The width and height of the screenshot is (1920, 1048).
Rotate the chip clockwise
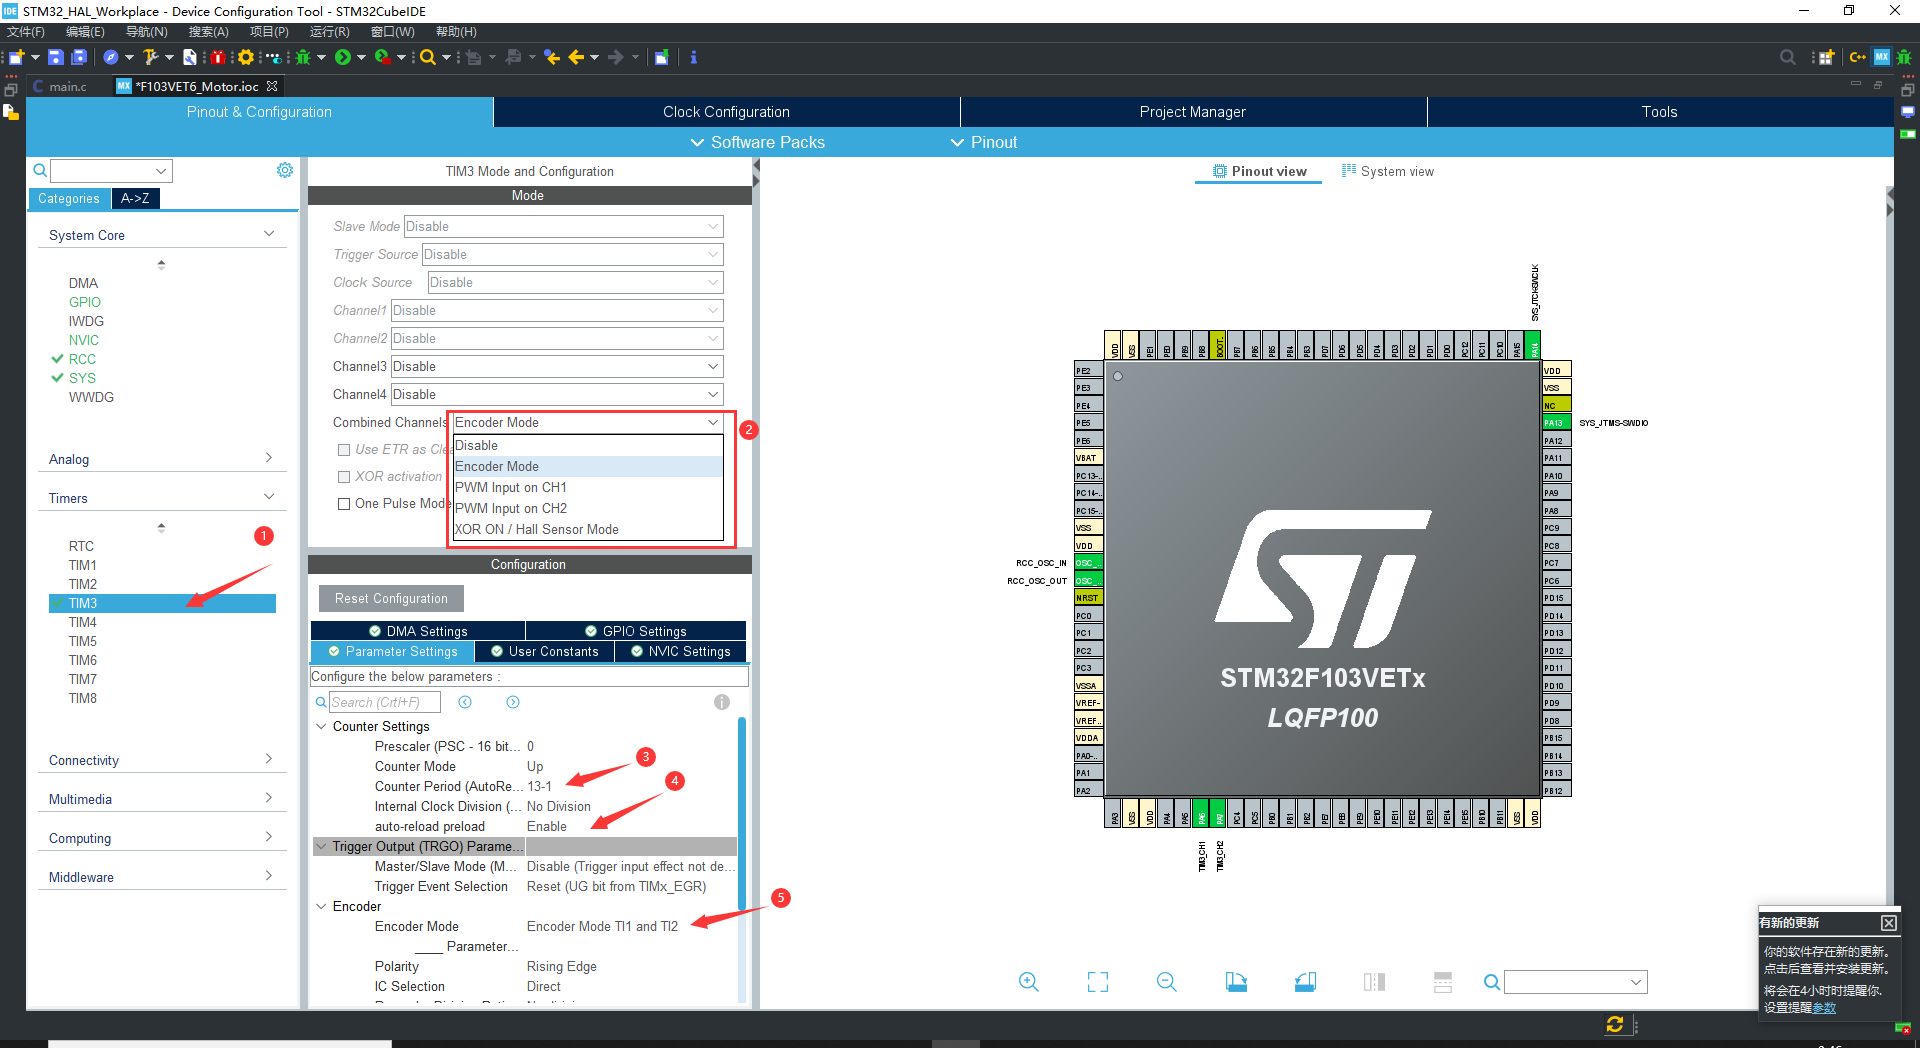pos(1236,982)
